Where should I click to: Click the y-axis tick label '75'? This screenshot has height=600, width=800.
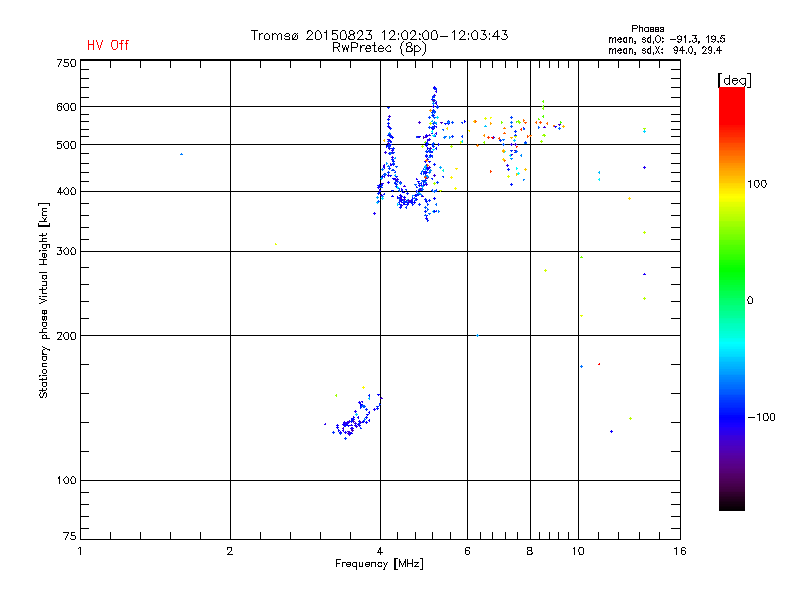click(70, 536)
